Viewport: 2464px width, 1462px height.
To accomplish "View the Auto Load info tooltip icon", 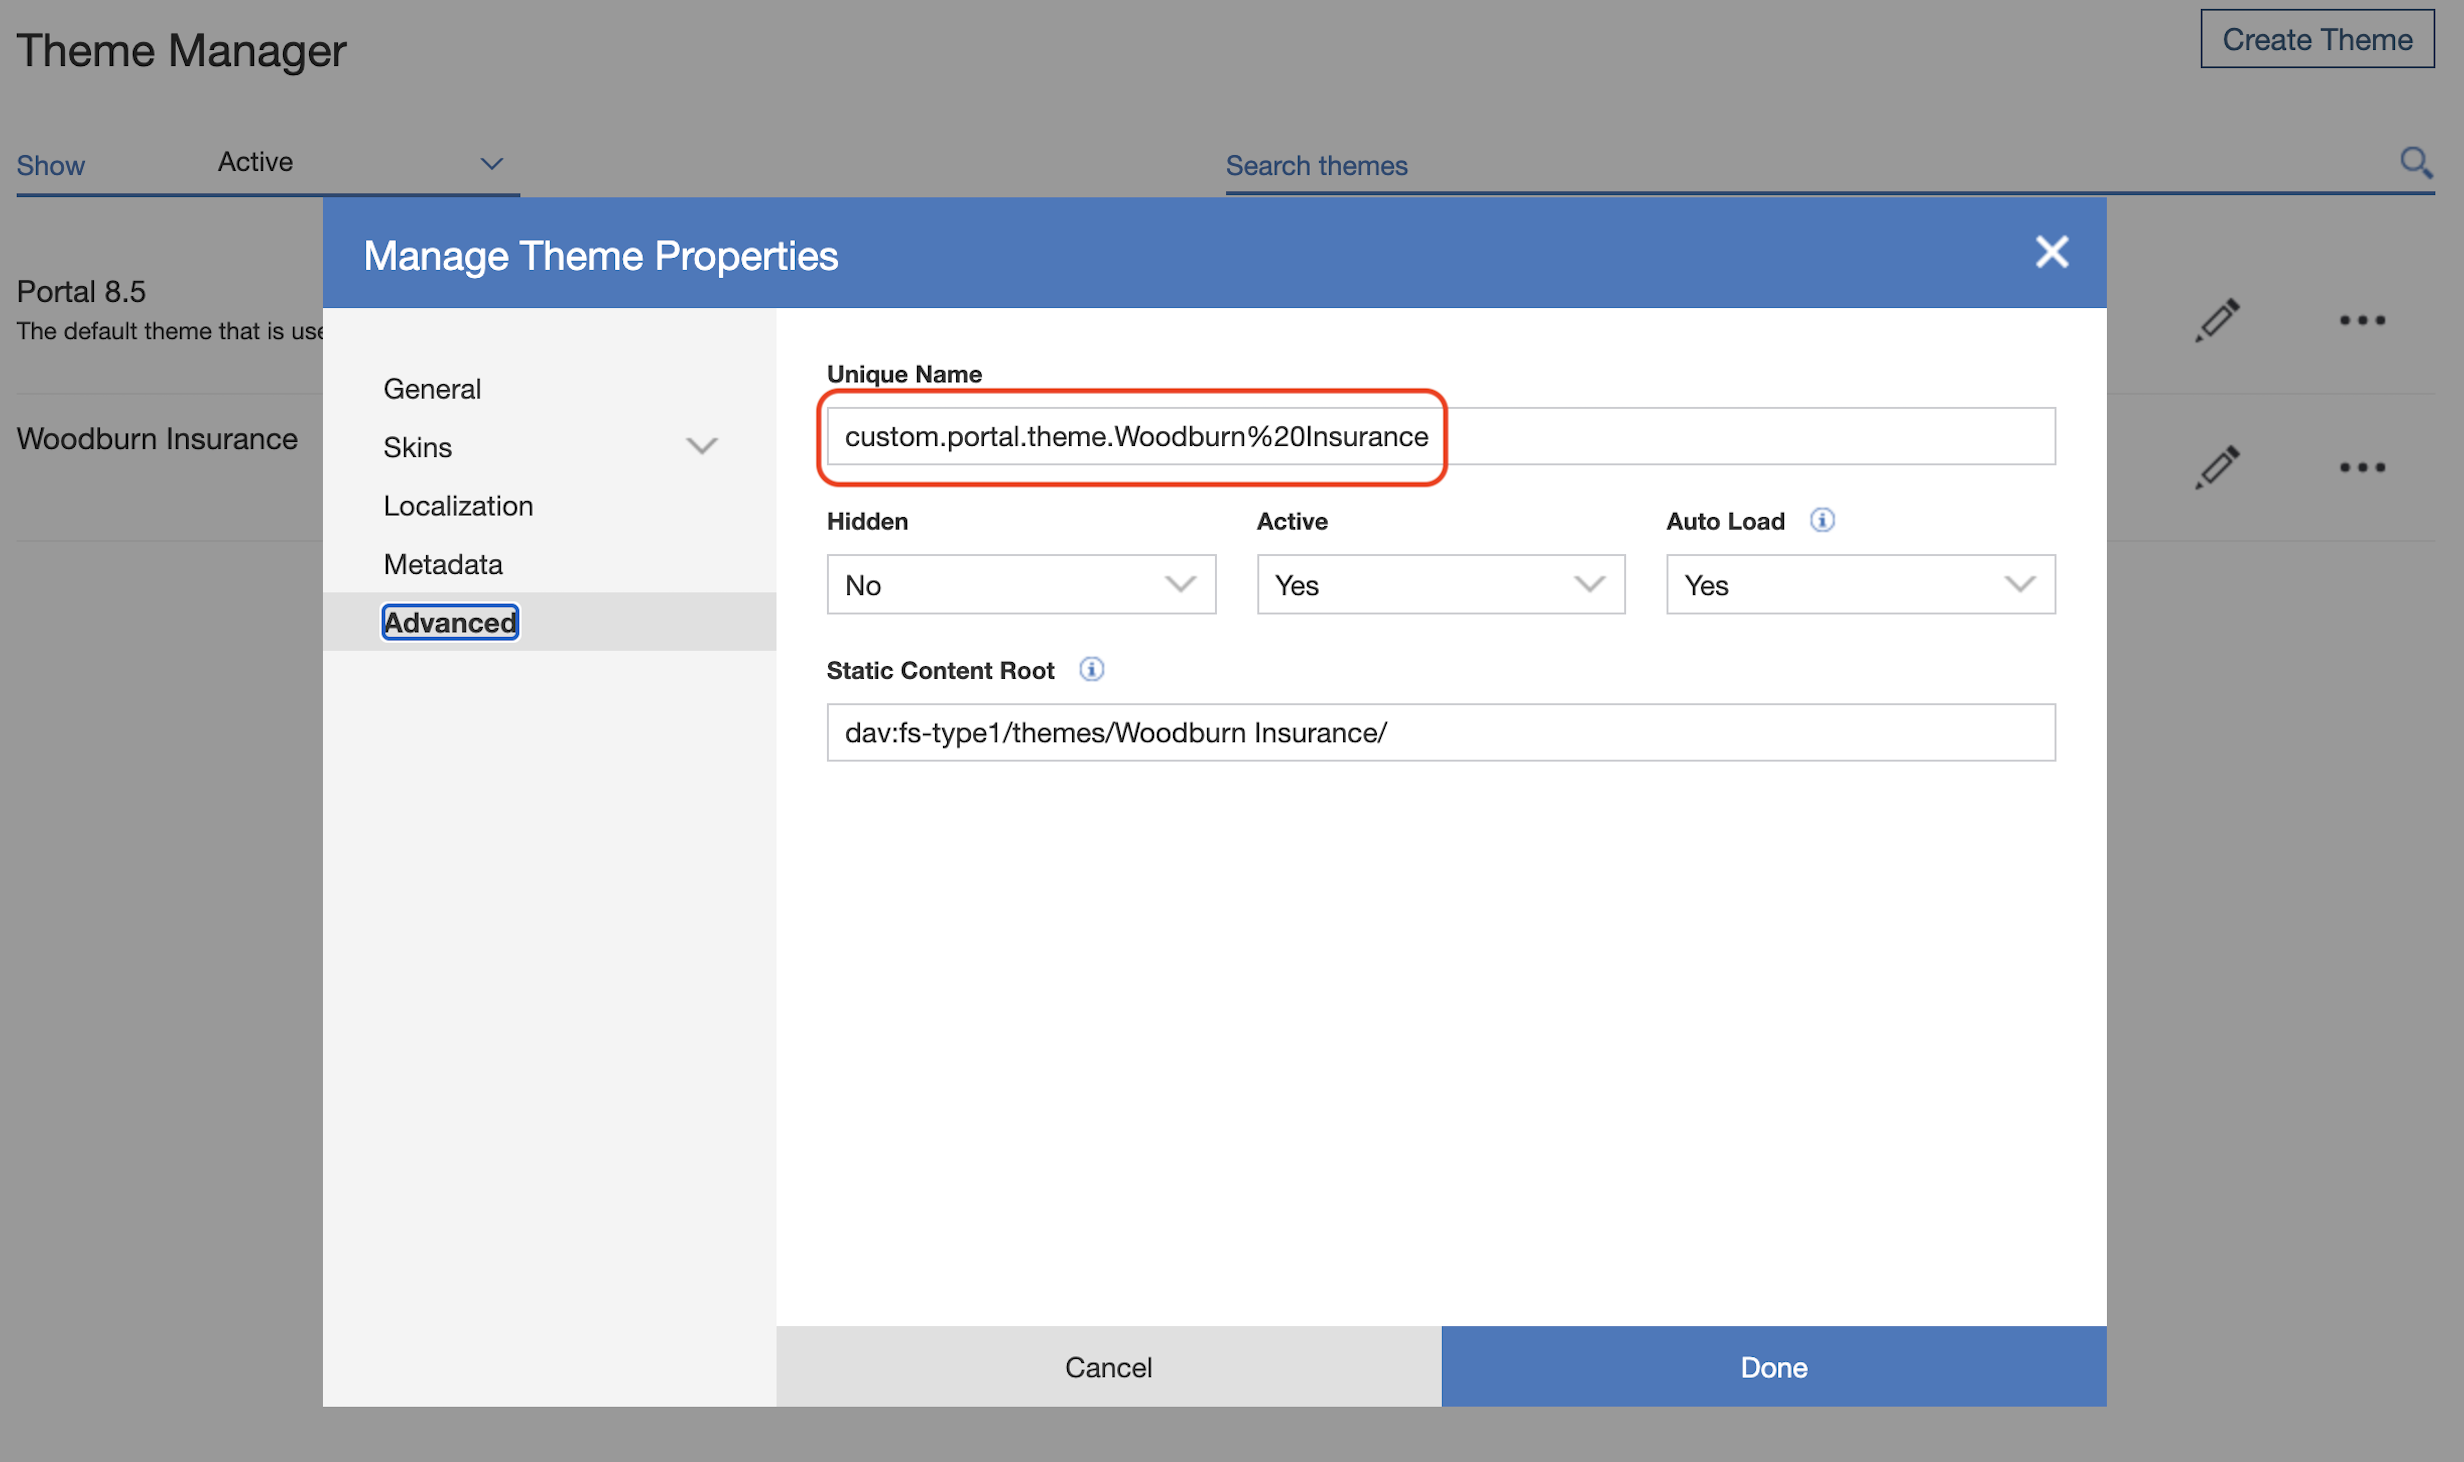I will coord(1822,520).
